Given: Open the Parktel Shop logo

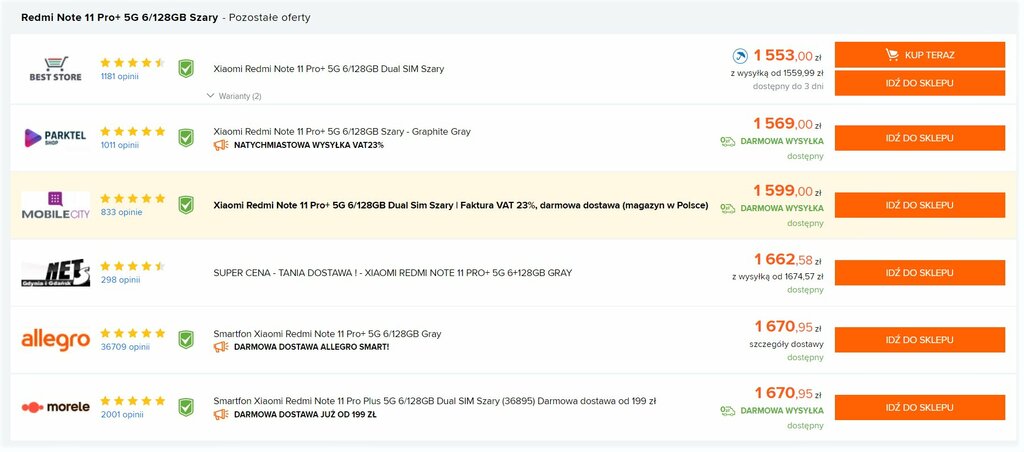Looking at the screenshot, I should [x=56, y=138].
